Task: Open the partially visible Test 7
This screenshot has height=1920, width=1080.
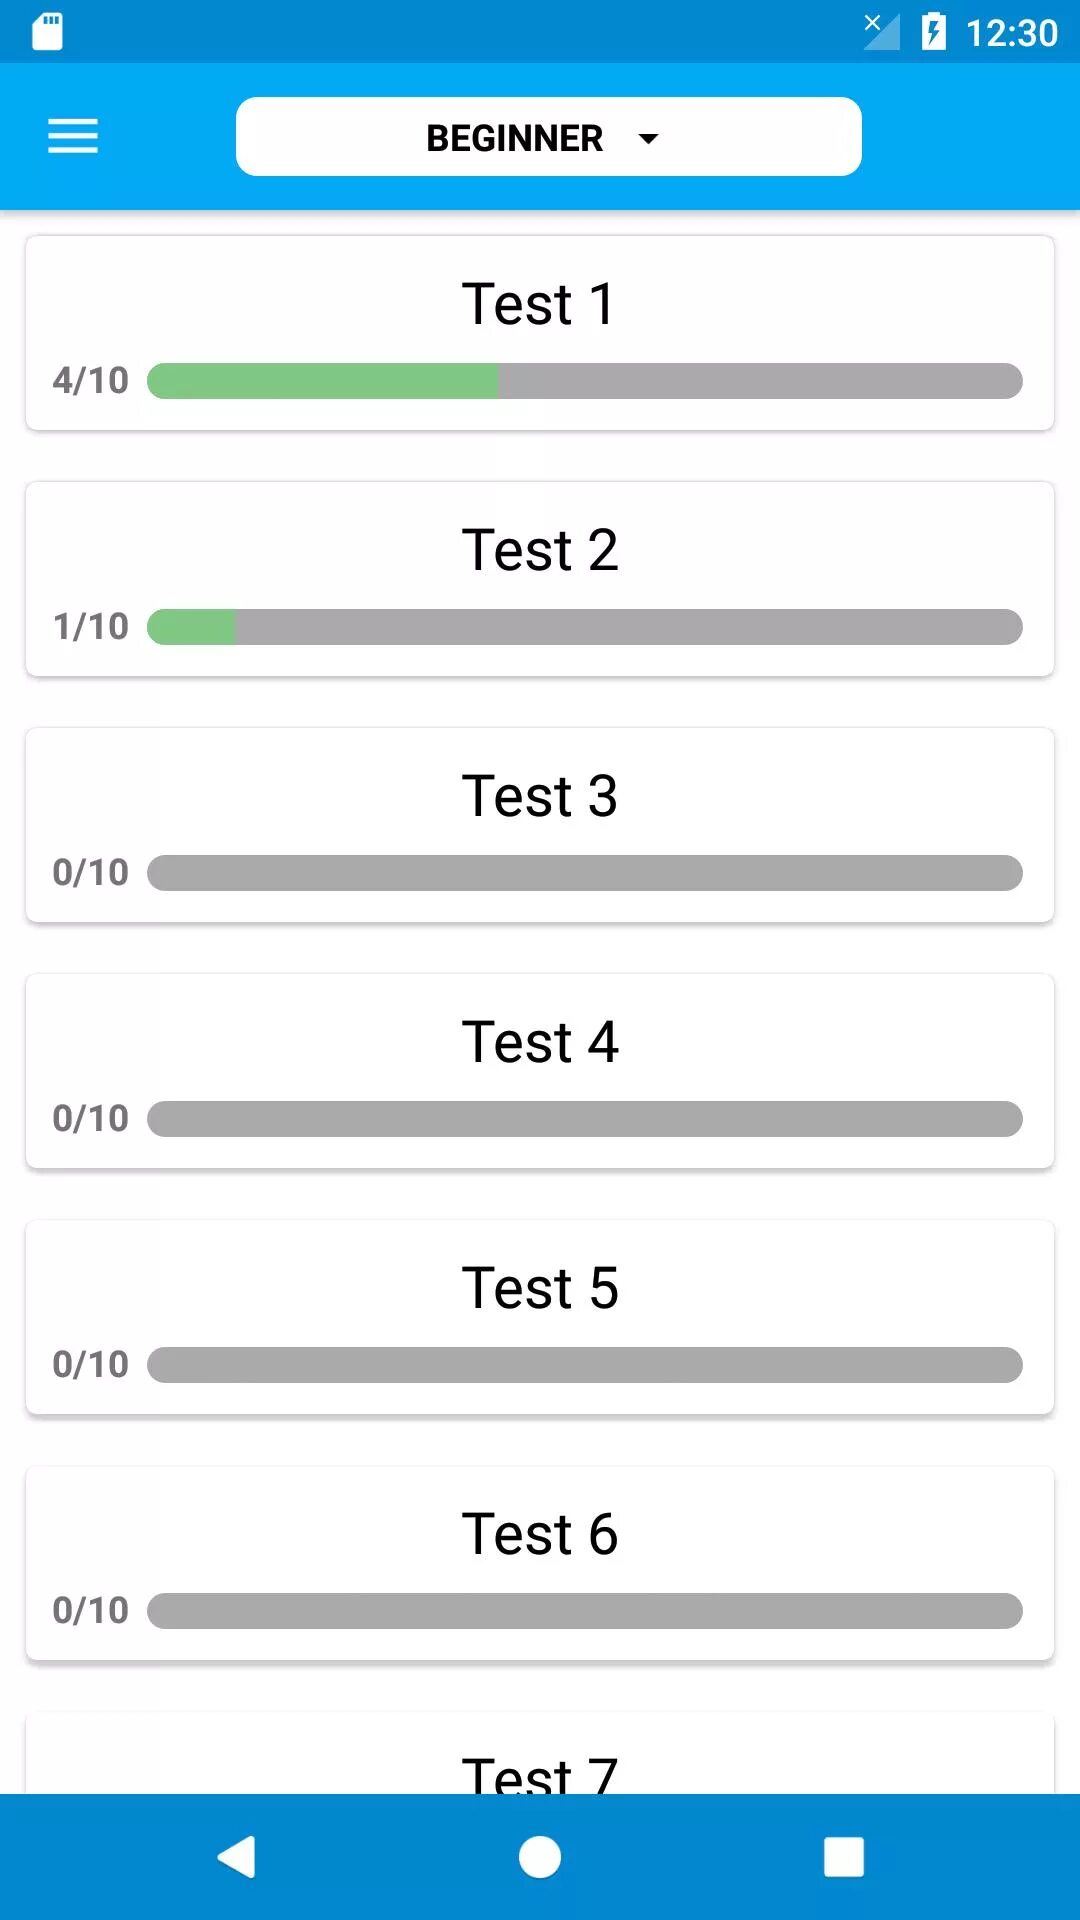Action: pyautogui.click(x=540, y=1768)
